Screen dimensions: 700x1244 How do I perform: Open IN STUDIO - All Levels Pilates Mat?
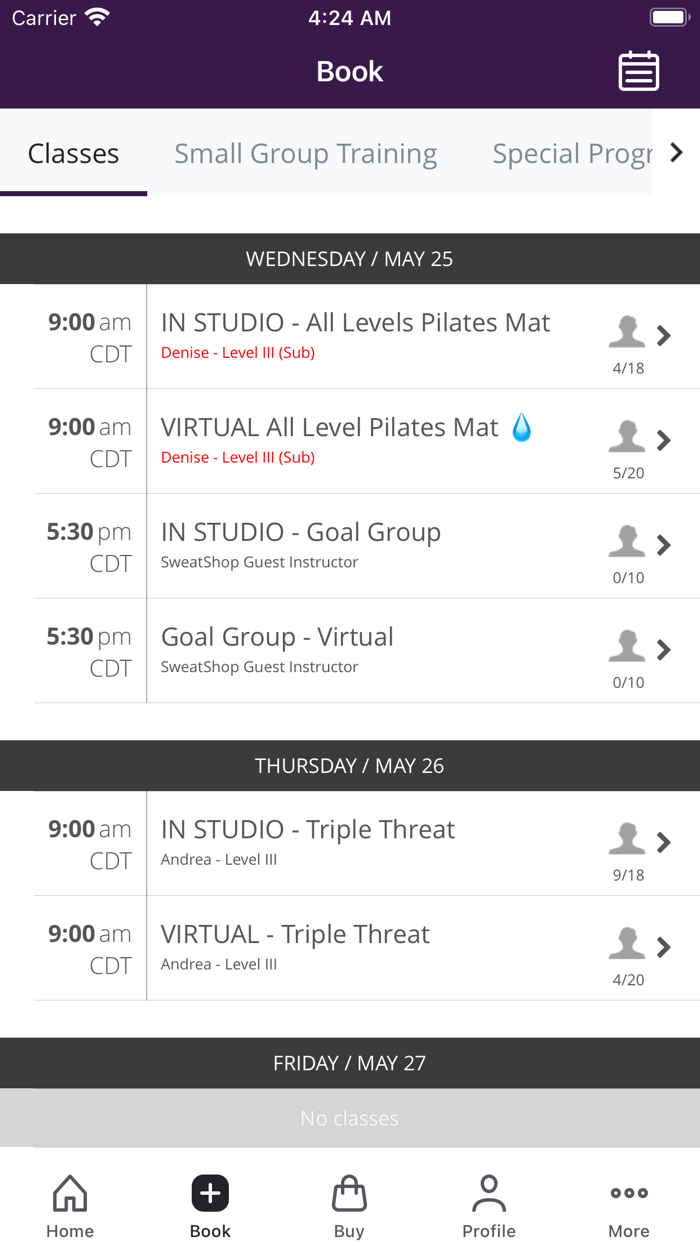pyautogui.click(x=355, y=323)
